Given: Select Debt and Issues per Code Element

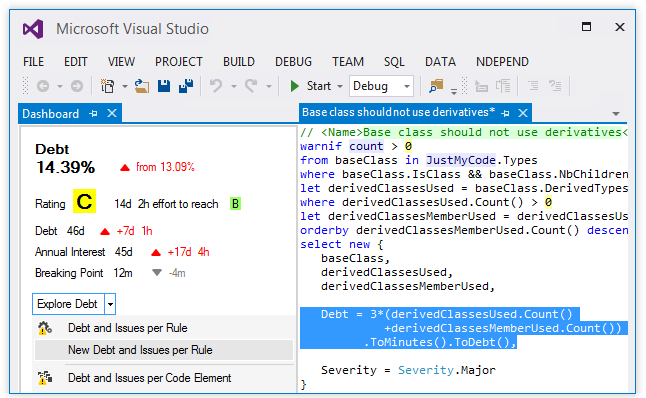Looking at the screenshot, I should click(150, 378).
